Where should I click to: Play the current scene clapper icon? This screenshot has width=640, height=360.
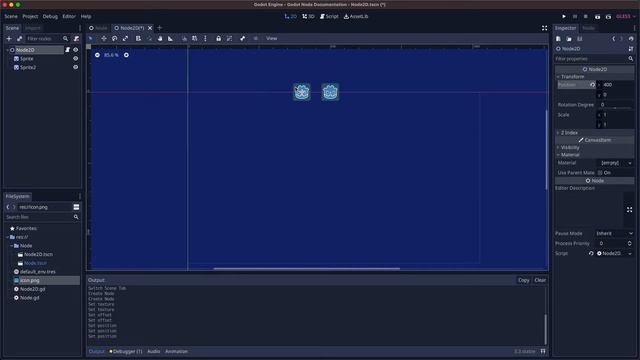598,16
